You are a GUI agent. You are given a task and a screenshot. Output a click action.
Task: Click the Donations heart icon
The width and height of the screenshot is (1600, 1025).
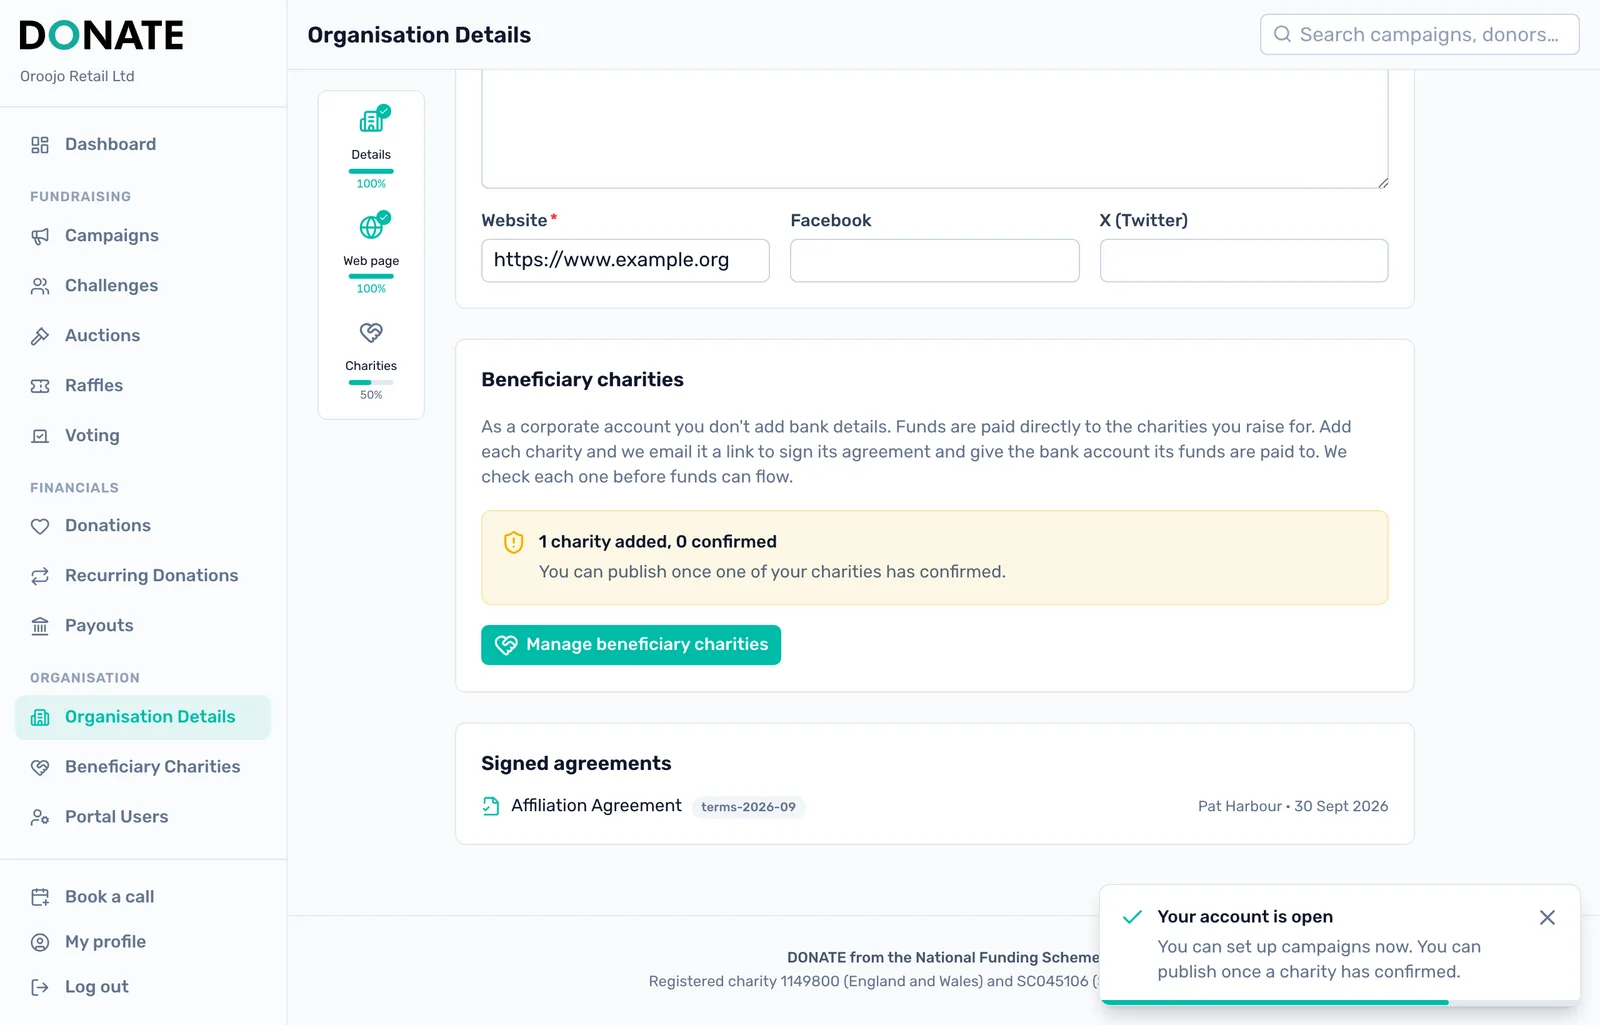40,526
